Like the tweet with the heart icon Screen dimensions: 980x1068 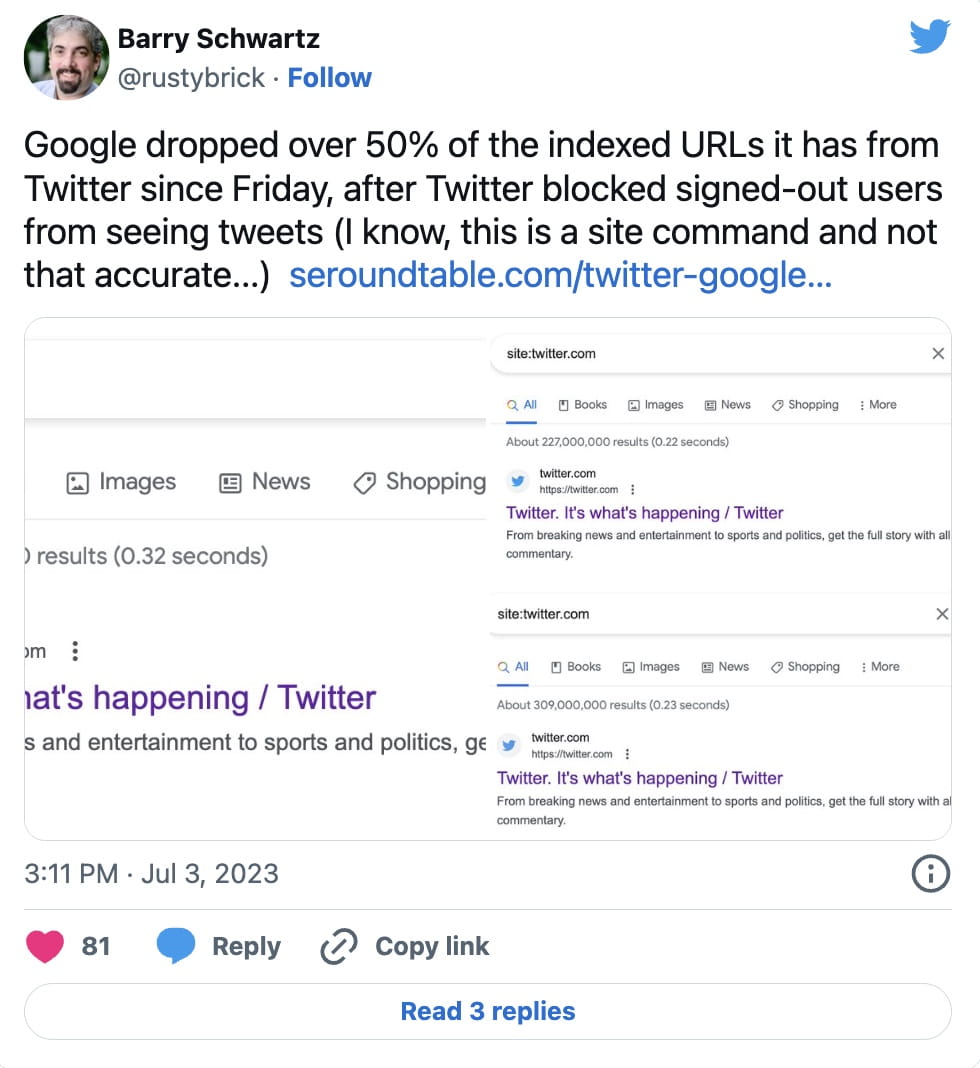click(45, 946)
